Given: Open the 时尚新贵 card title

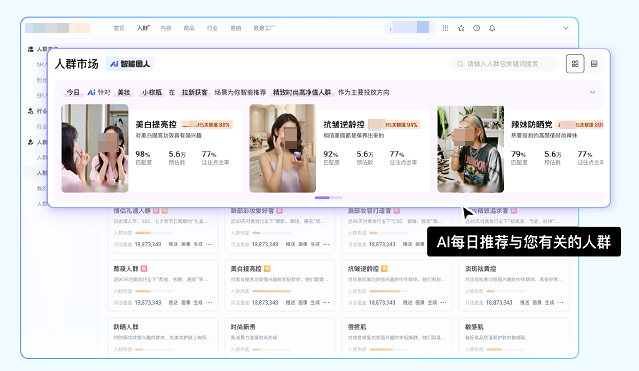Looking at the screenshot, I should (243, 327).
